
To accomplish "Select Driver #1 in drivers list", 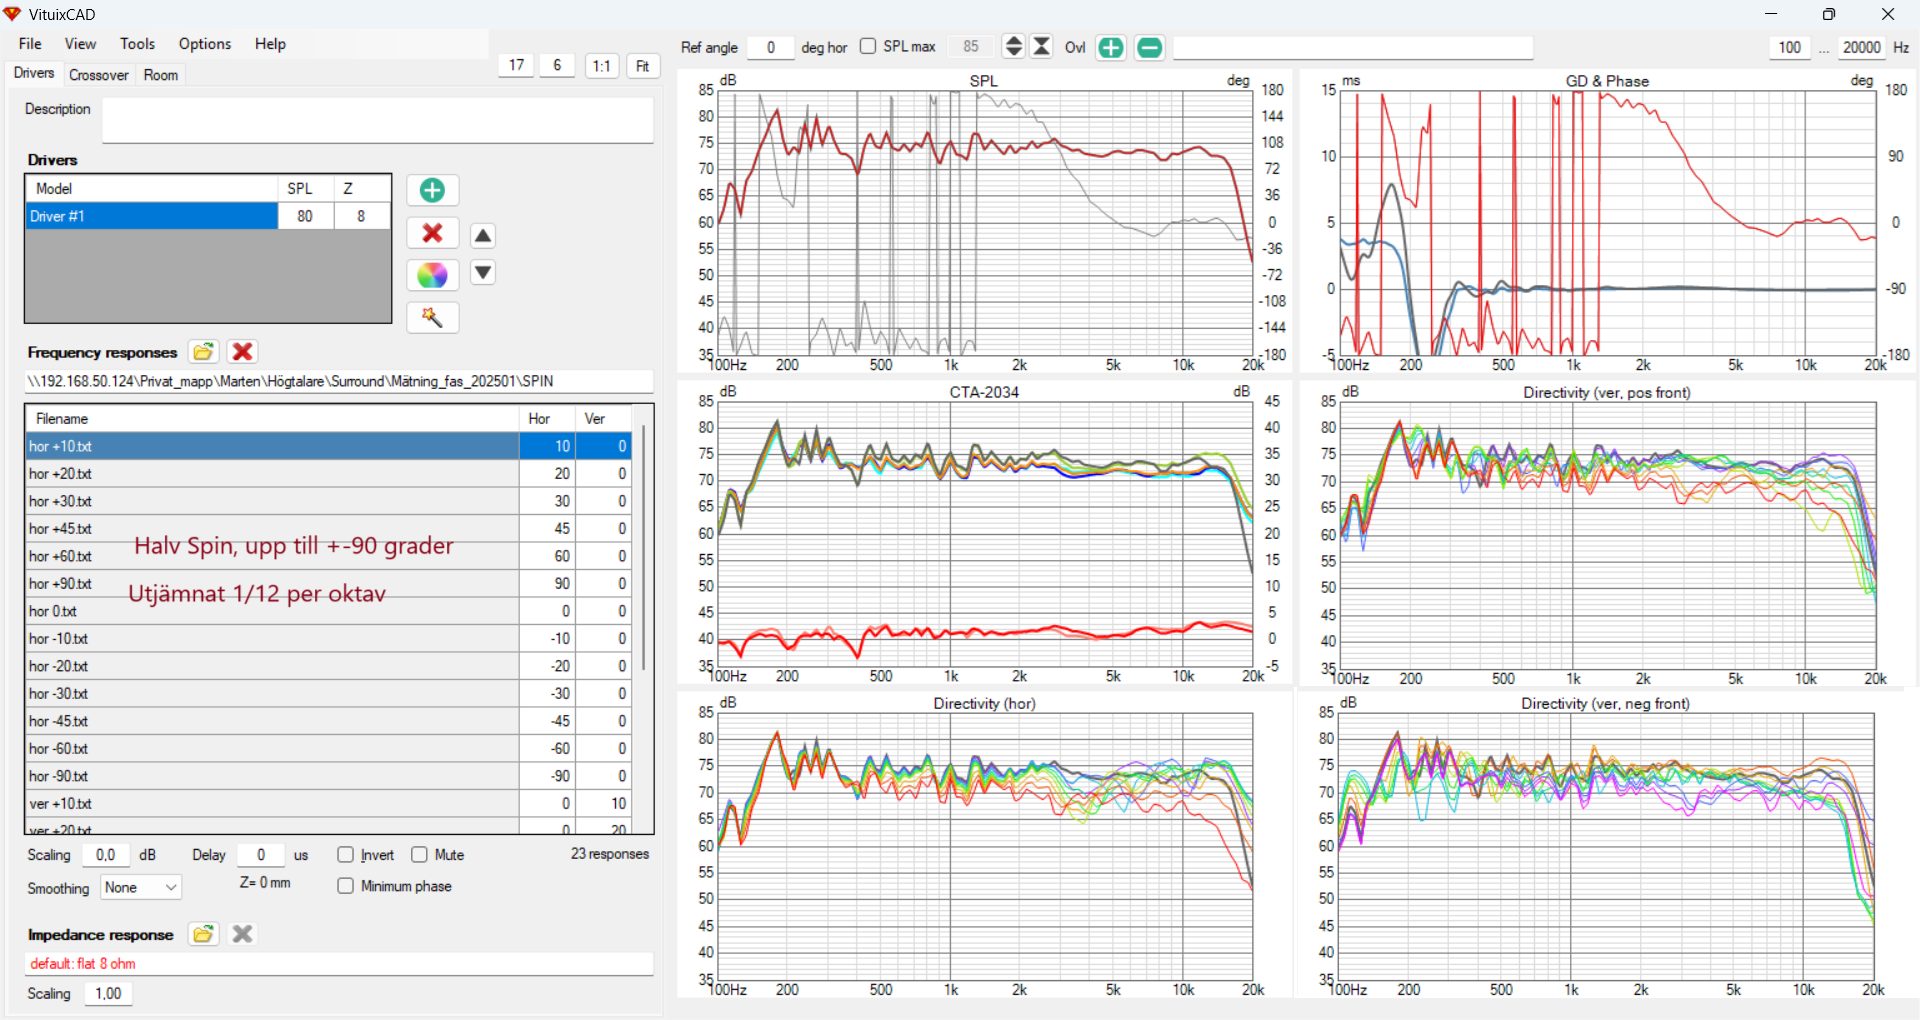I will pos(151,216).
